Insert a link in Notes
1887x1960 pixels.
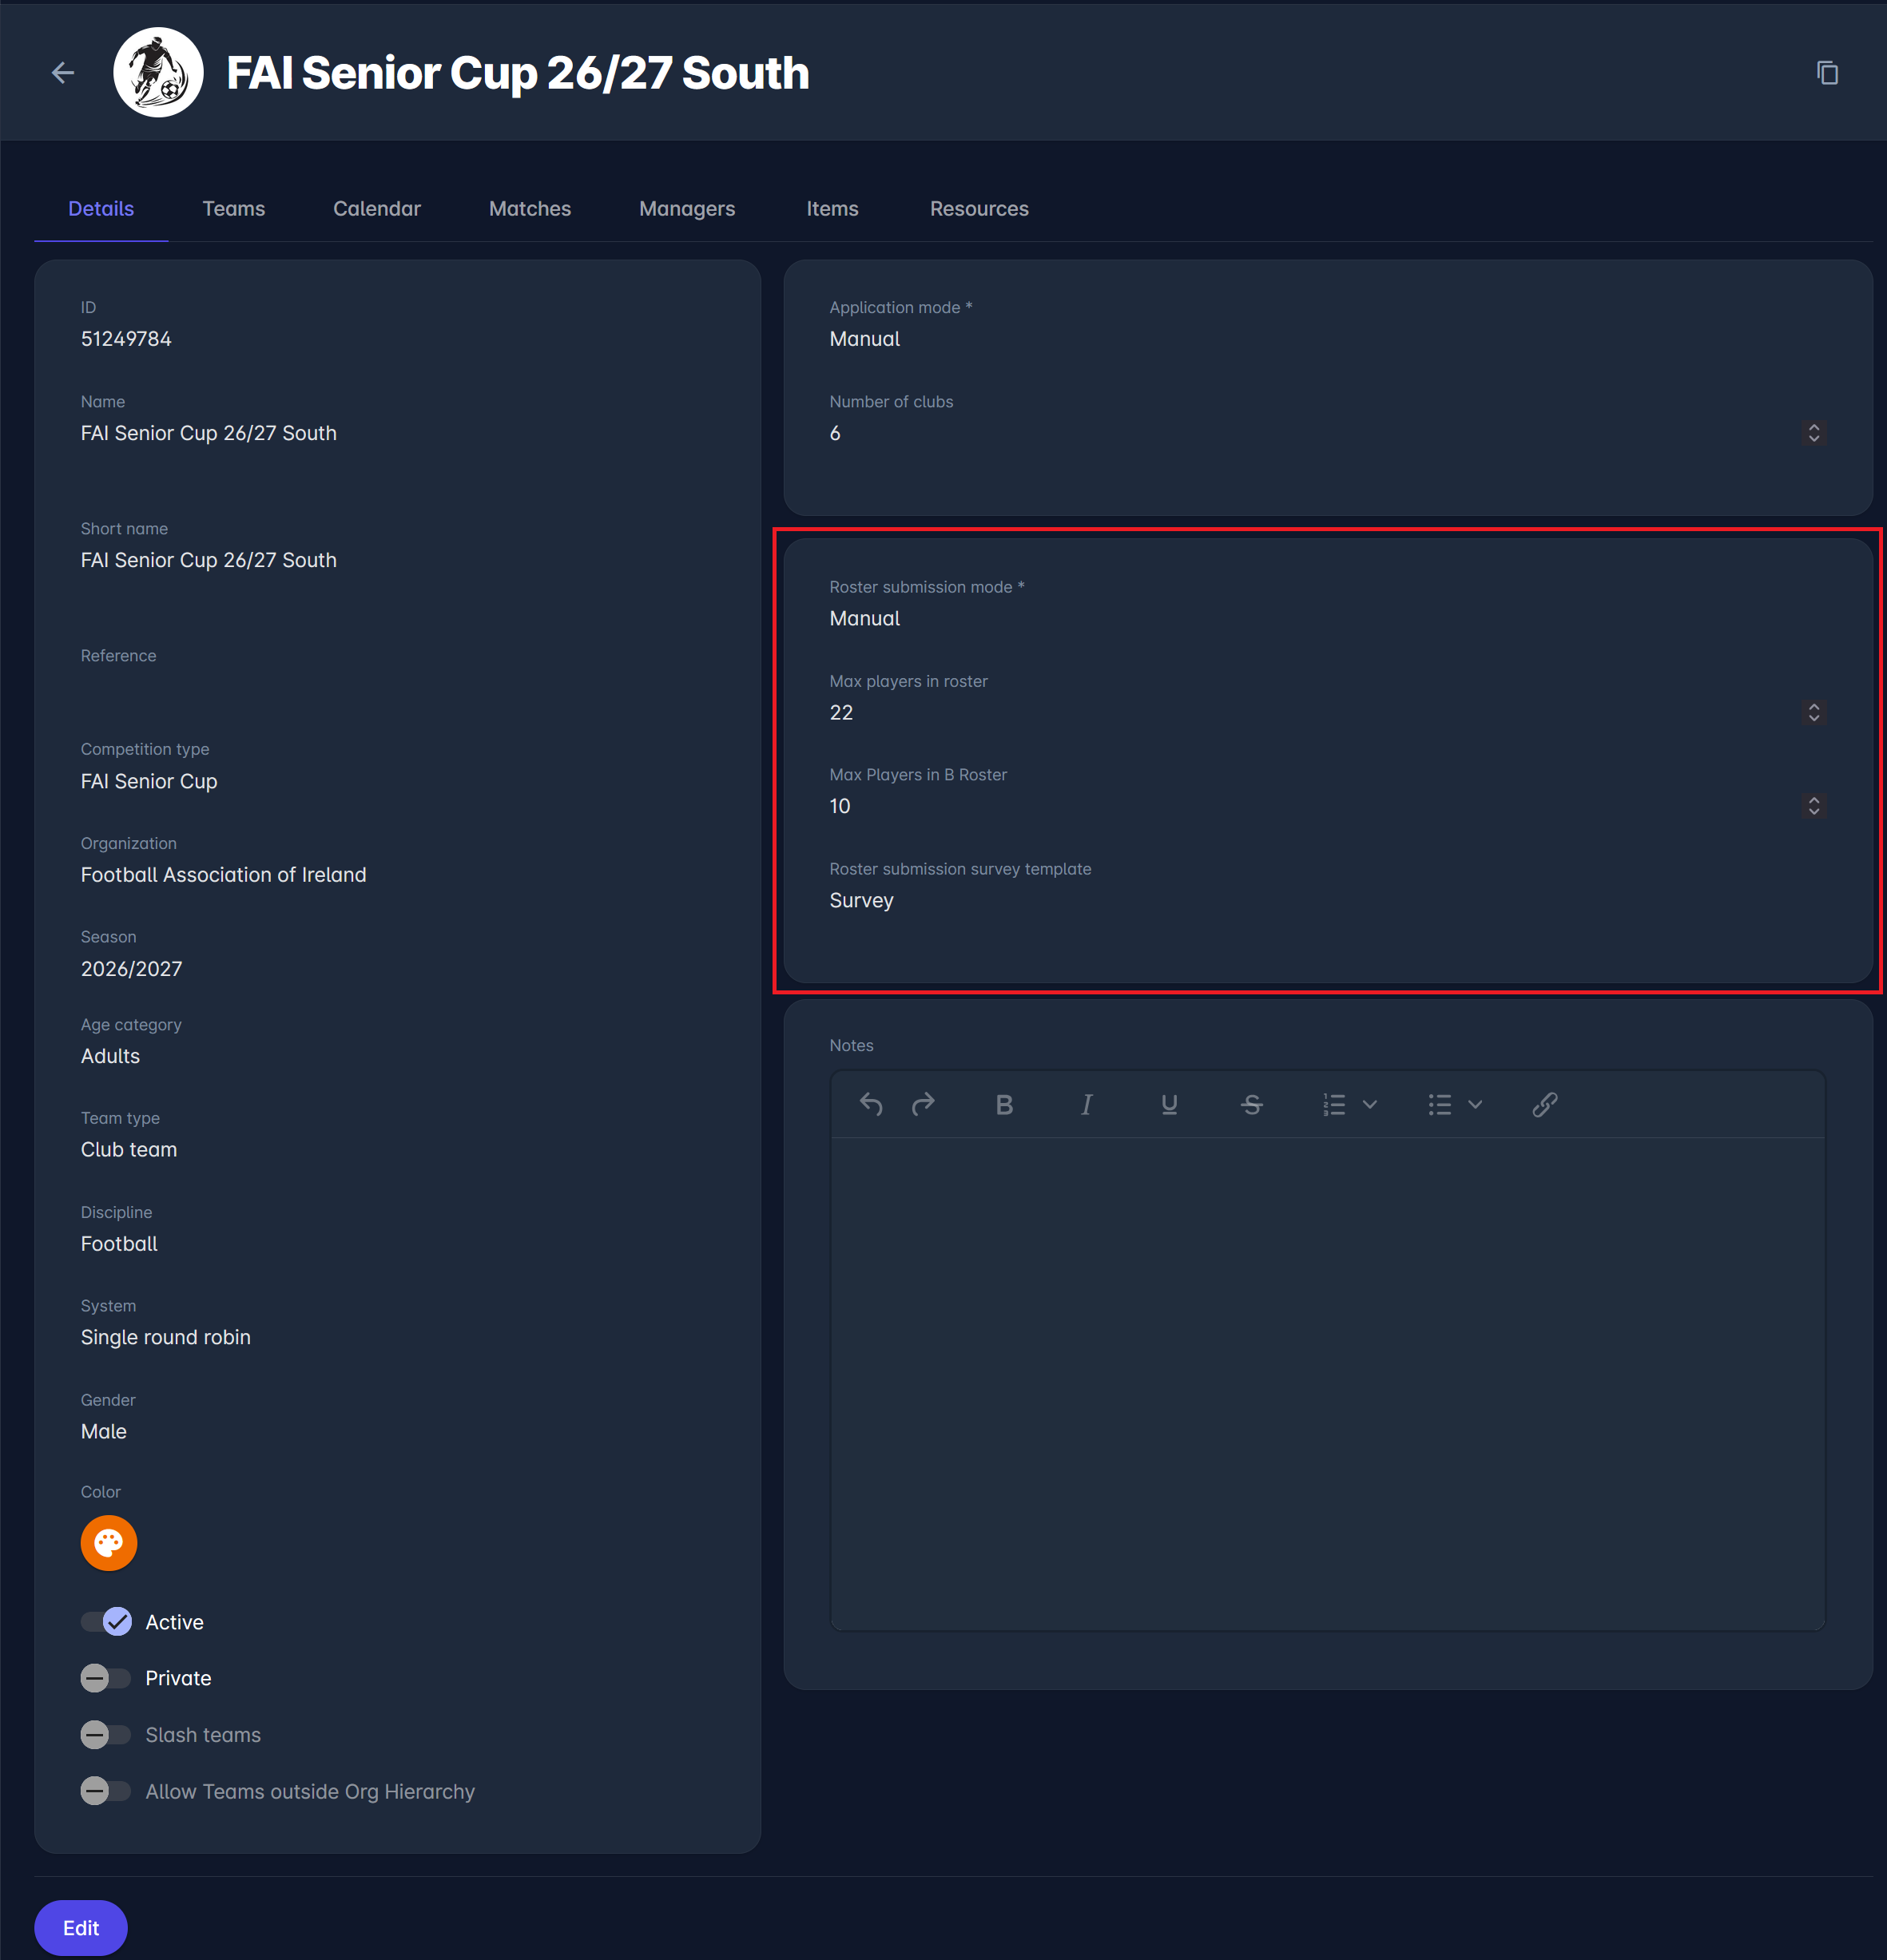point(1545,1104)
